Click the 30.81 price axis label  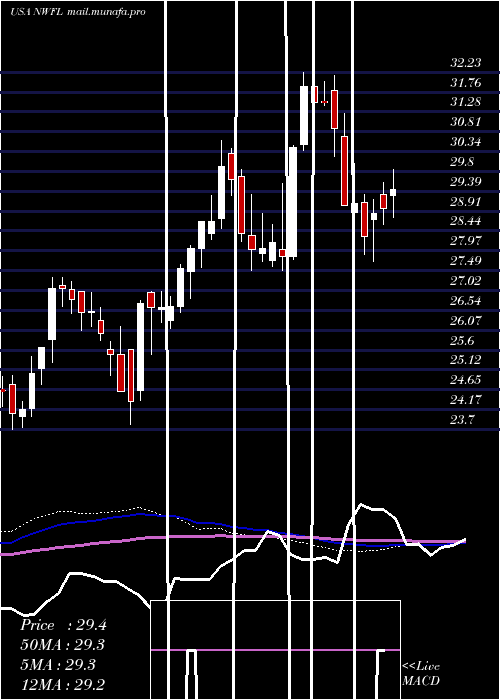click(466, 122)
